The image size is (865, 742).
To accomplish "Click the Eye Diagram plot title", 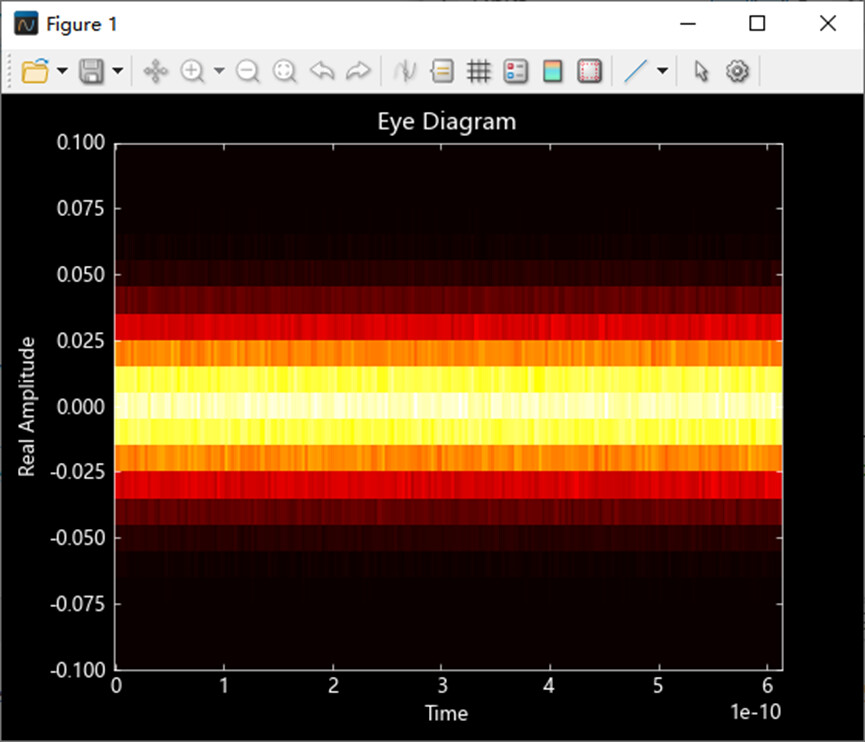I will (447, 122).
